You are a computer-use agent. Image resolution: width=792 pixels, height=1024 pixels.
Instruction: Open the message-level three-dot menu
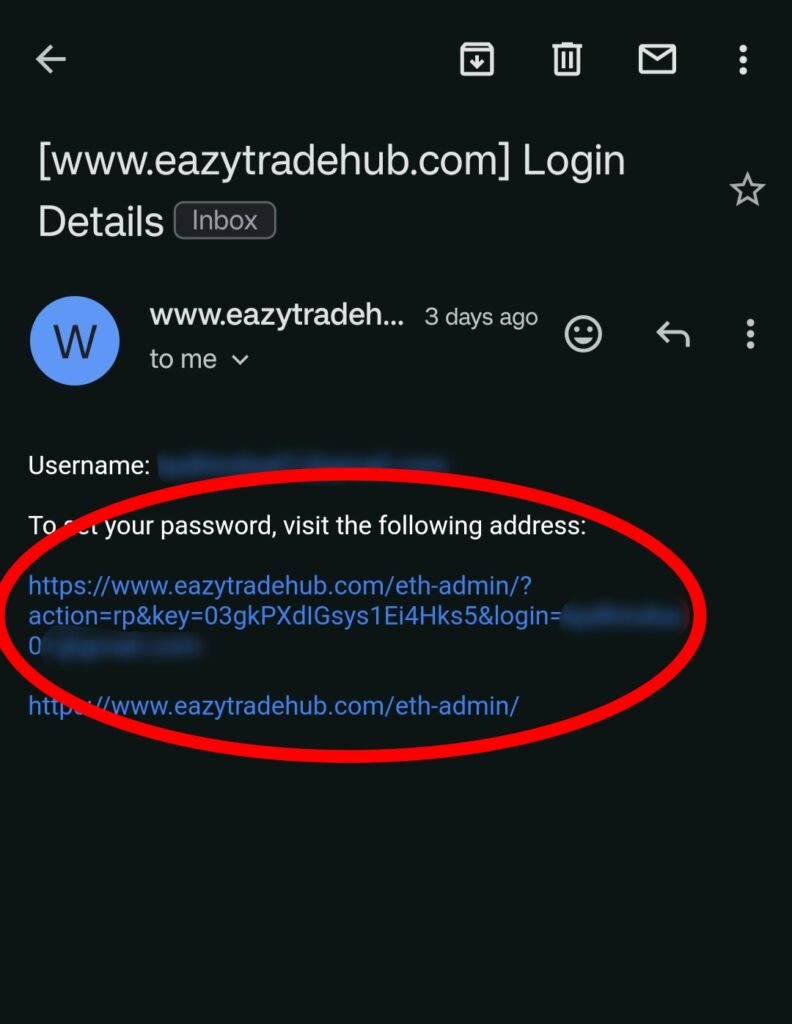coord(750,334)
